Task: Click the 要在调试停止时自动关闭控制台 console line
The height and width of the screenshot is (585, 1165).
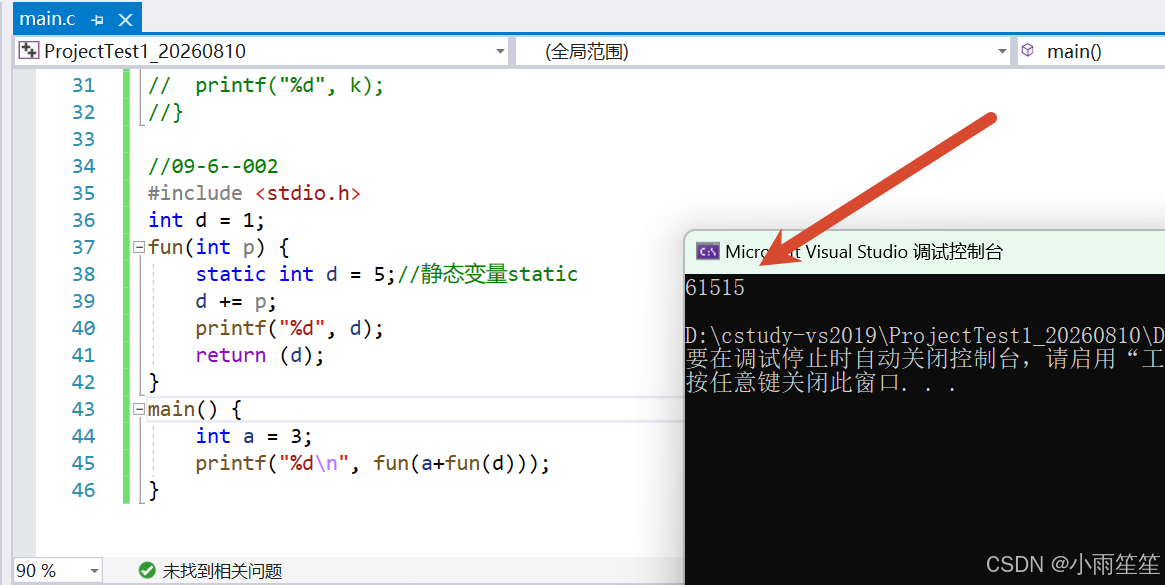Action: pos(924,359)
